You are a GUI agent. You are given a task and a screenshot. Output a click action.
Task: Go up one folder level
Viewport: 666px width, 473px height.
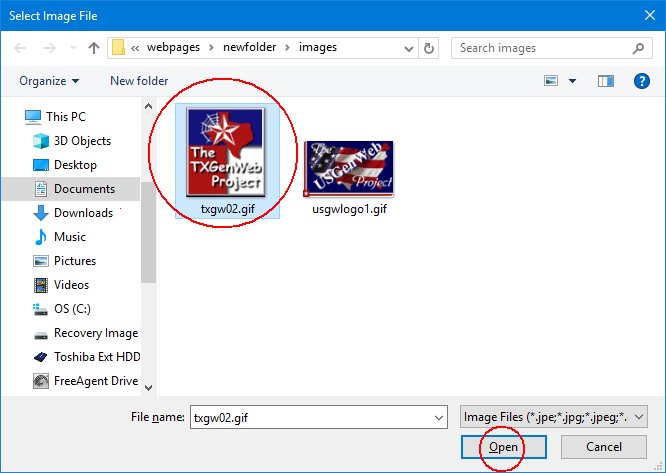coord(94,48)
